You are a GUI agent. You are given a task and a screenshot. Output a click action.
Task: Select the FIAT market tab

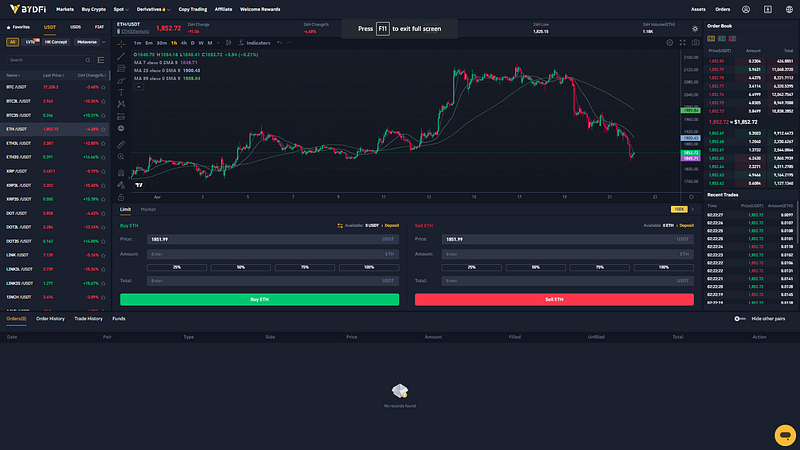99,27
